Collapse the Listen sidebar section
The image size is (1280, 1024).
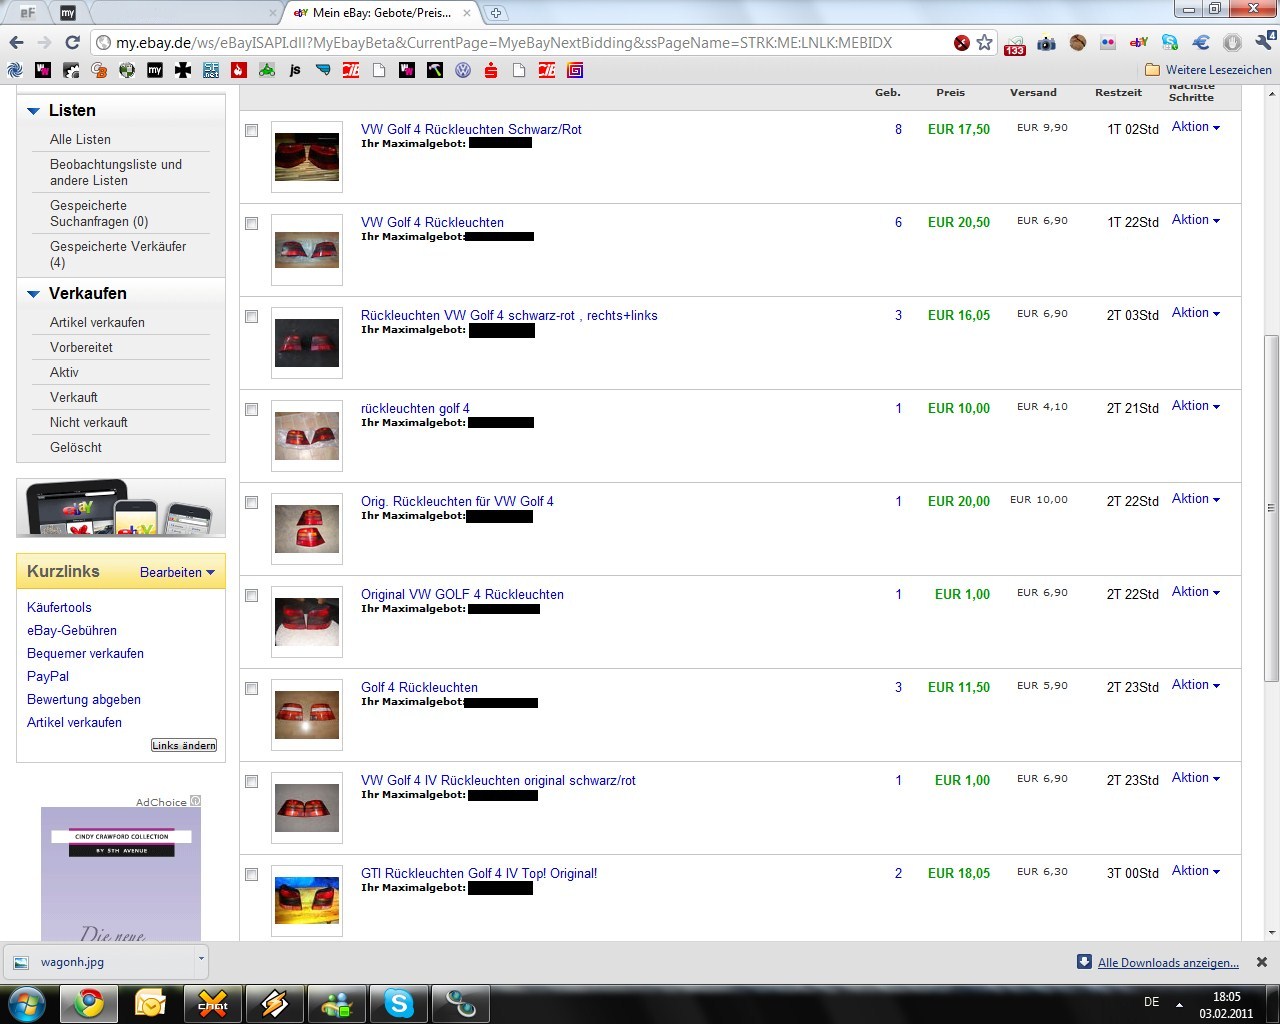(x=33, y=111)
